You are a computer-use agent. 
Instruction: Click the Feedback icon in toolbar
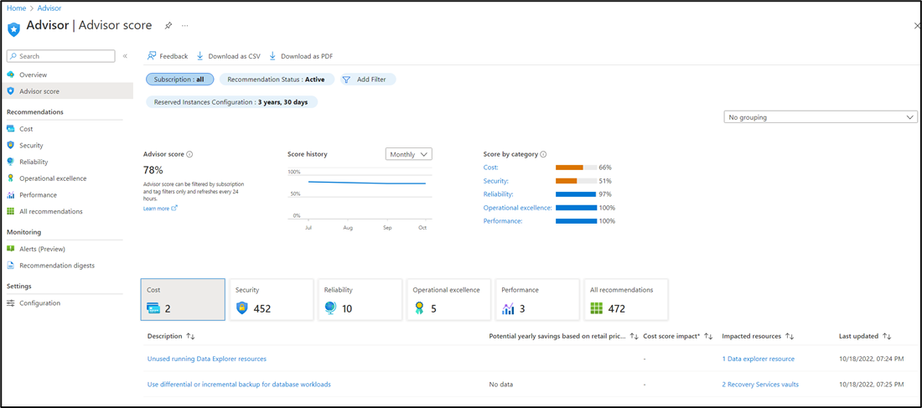tap(152, 56)
